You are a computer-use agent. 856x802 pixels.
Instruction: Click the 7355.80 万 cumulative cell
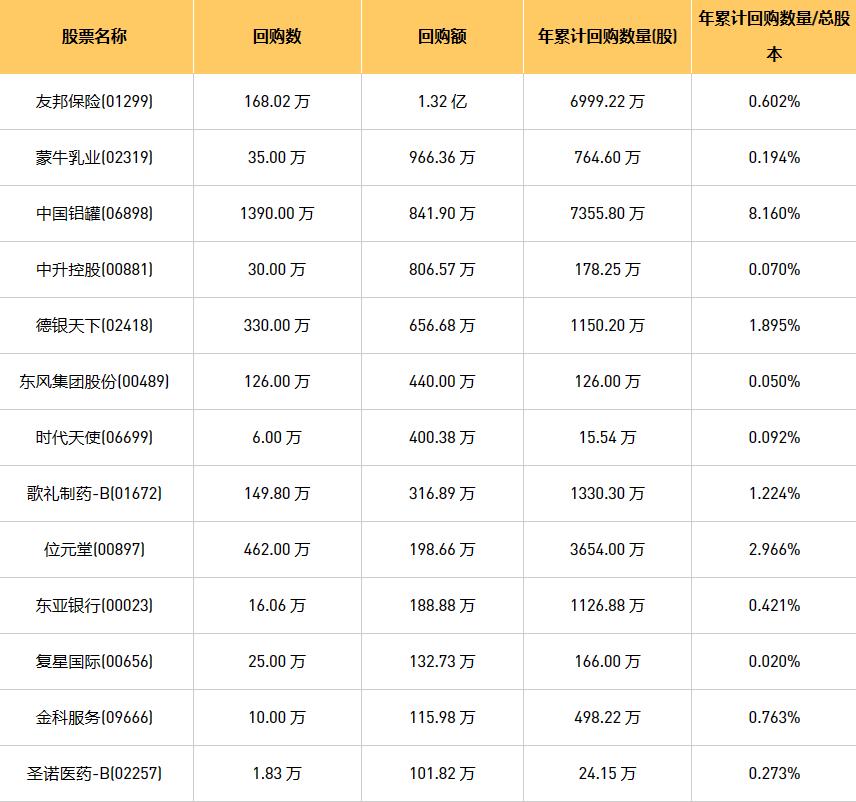(x=607, y=213)
